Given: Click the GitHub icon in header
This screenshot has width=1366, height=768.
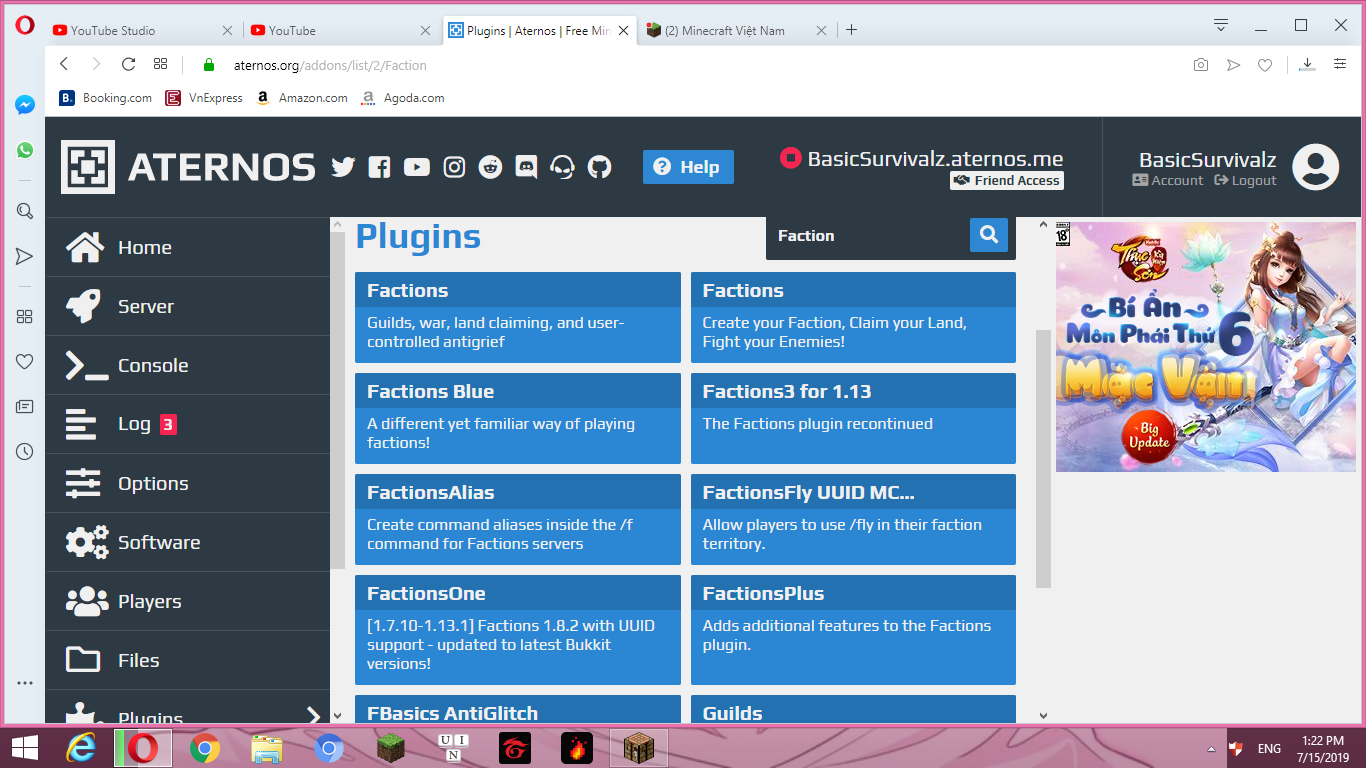Looking at the screenshot, I should click(x=599, y=167).
